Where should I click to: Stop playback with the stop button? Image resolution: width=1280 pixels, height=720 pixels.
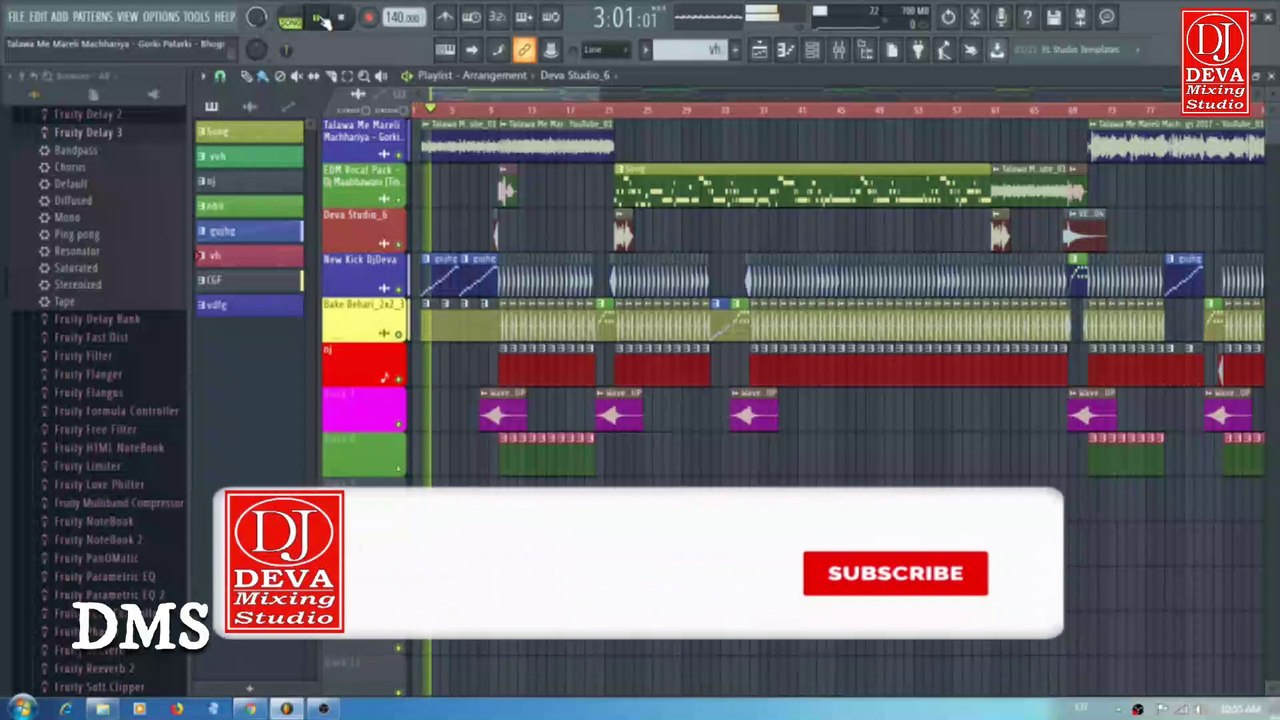pyautogui.click(x=341, y=18)
